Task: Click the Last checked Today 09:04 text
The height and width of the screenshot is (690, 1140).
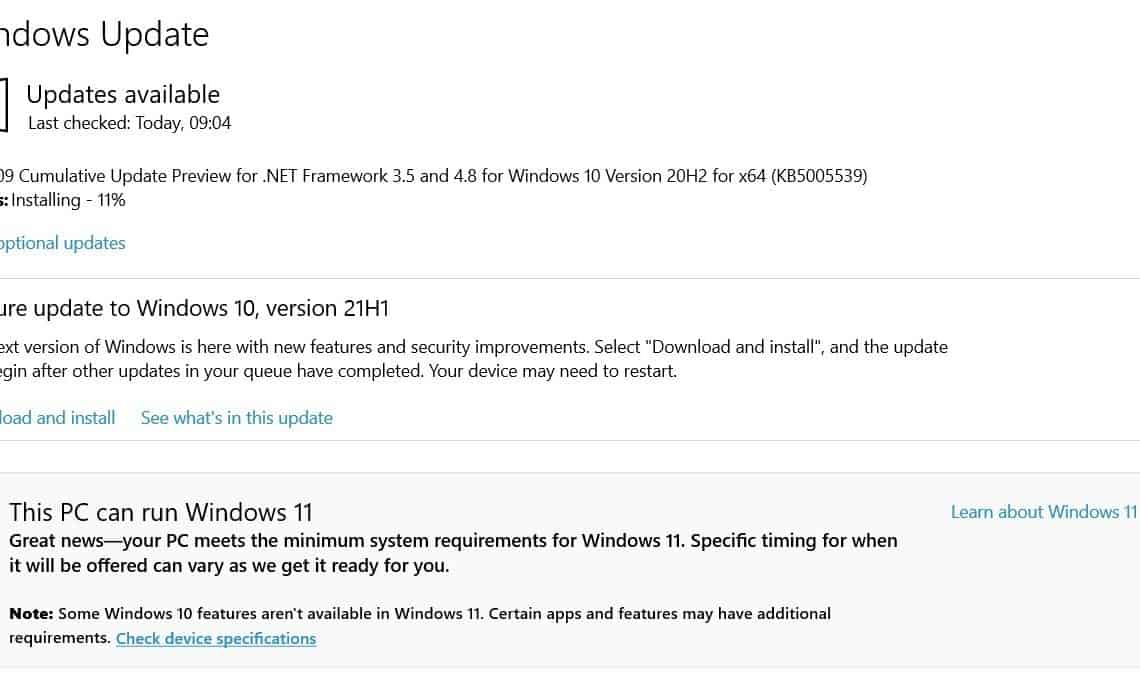Action: click(x=129, y=123)
